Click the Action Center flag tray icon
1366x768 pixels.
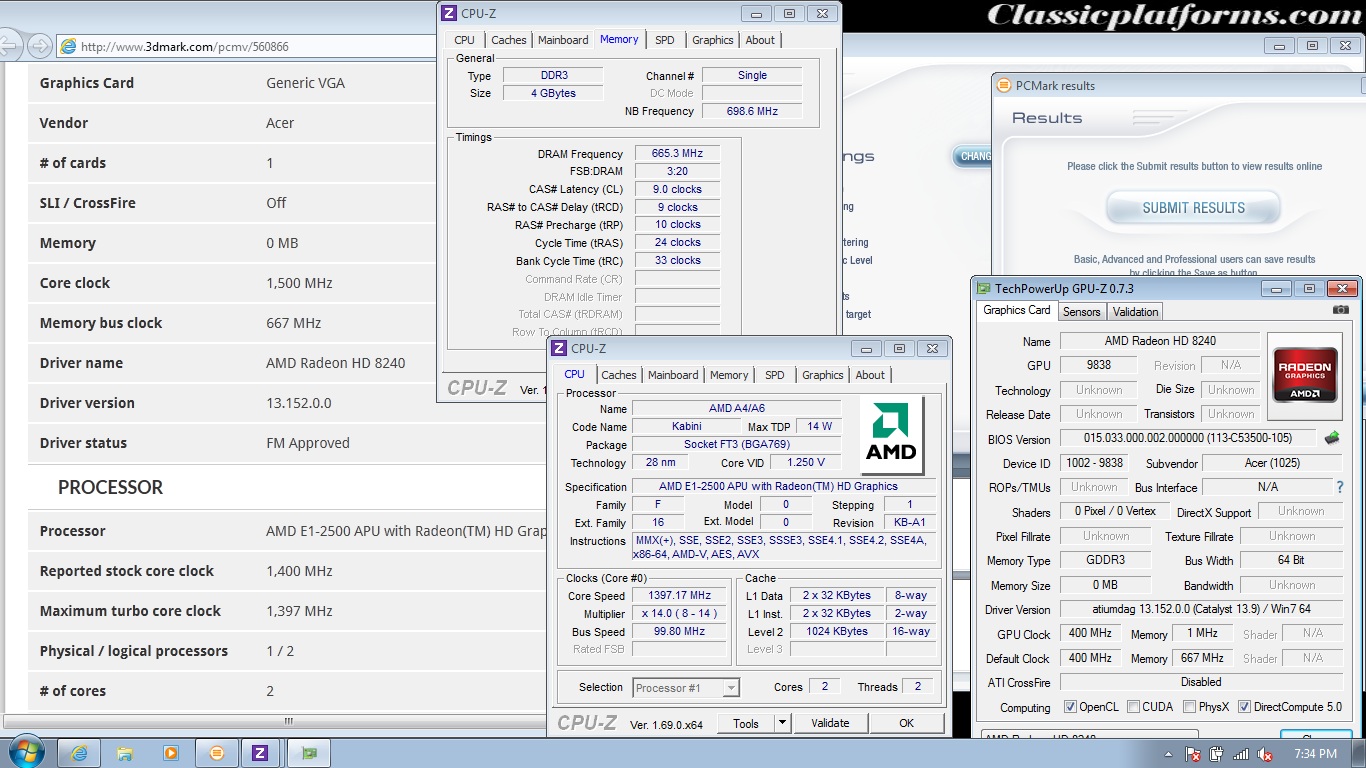[1192, 754]
